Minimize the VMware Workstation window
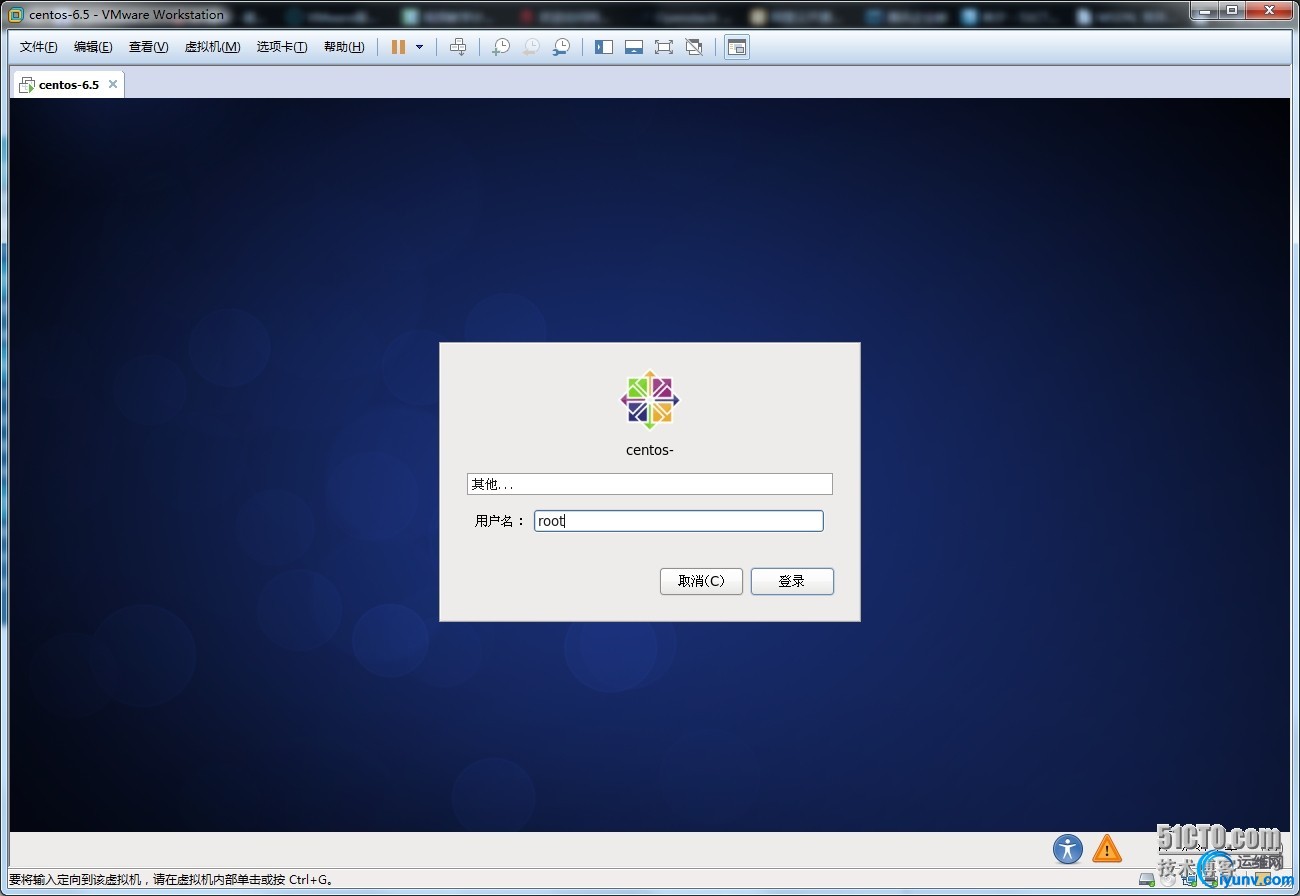The image size is (1300, 896). tap(1203, 10)
